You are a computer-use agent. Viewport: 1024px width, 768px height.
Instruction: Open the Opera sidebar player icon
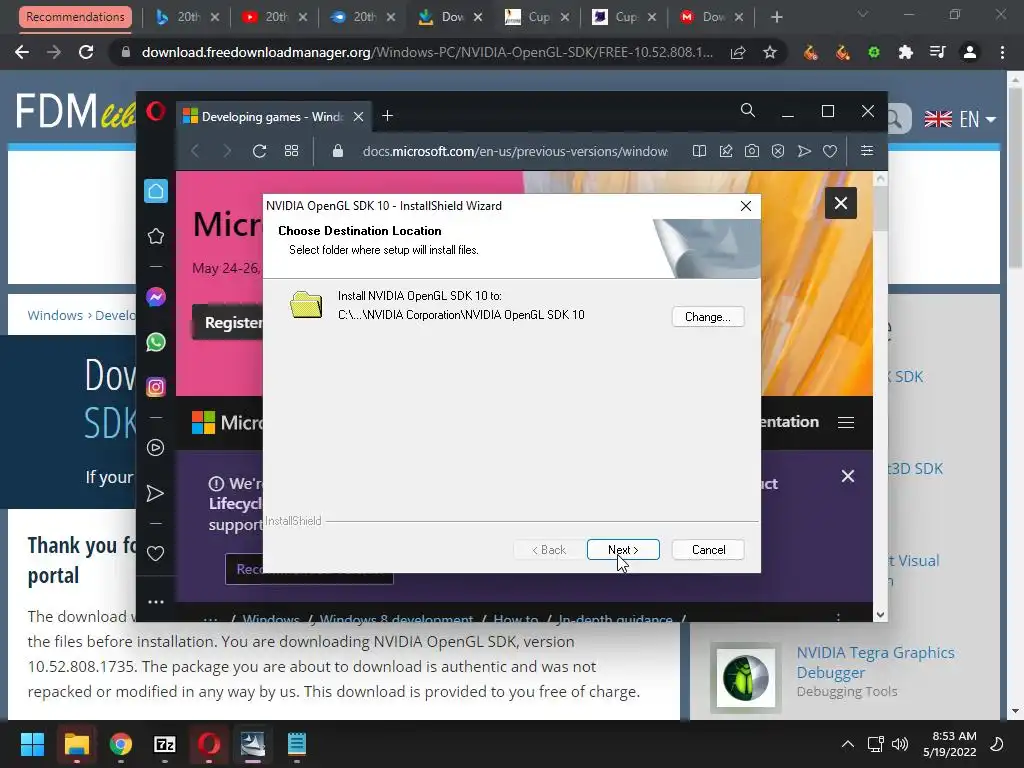tap(155, 448)
